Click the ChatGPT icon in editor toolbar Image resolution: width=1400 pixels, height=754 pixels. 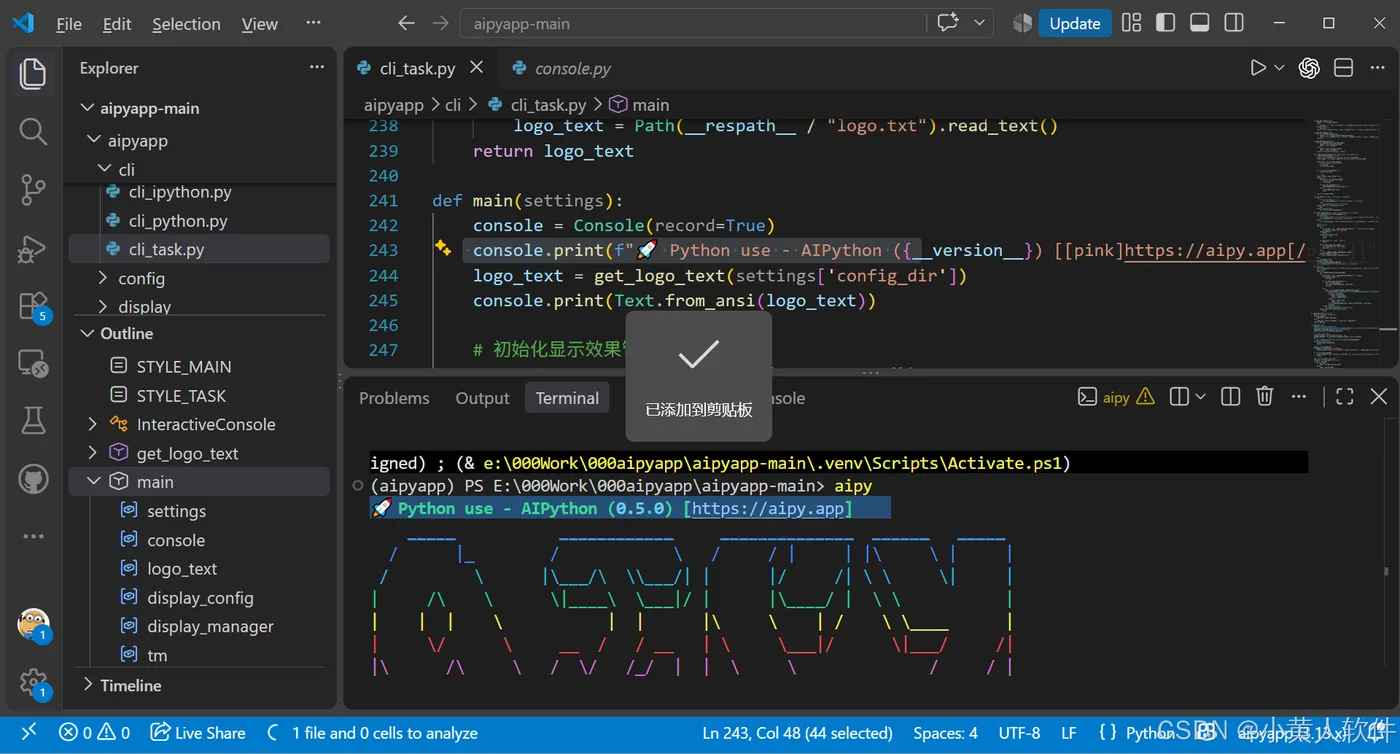(x=1309, y=68)
